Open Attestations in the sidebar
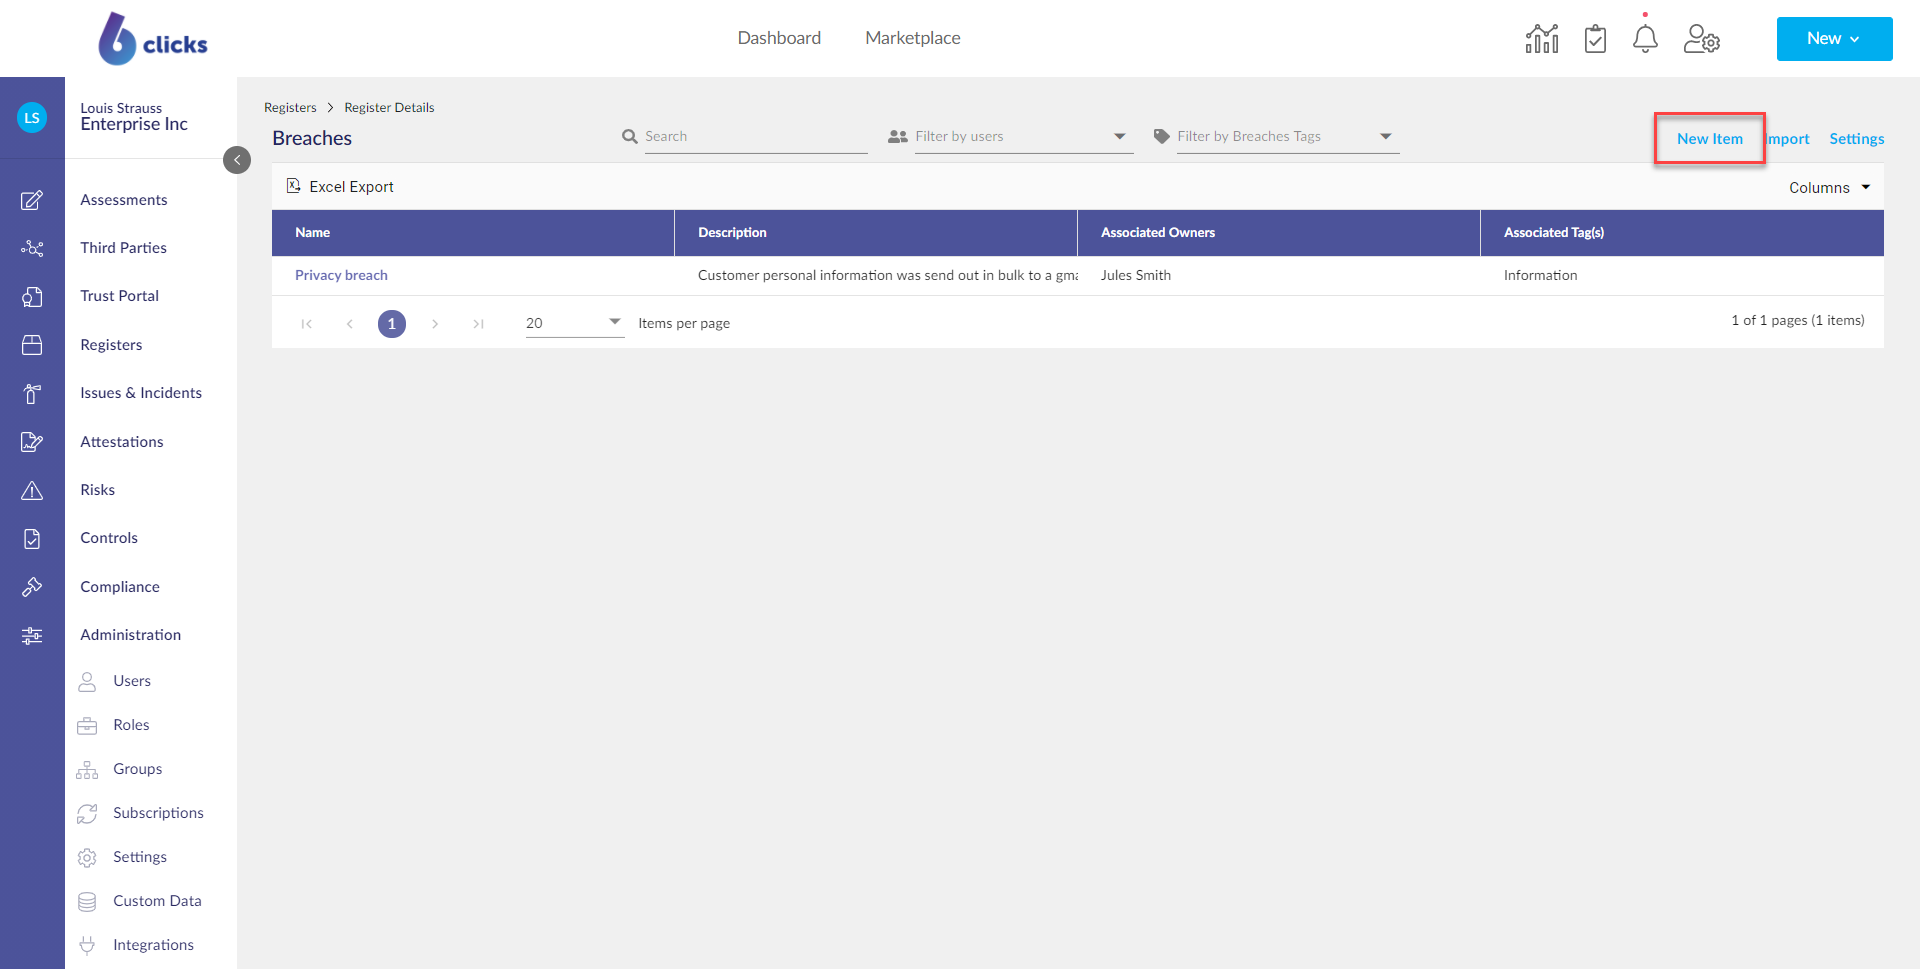 pyautogui.click(x=122, y=442)
